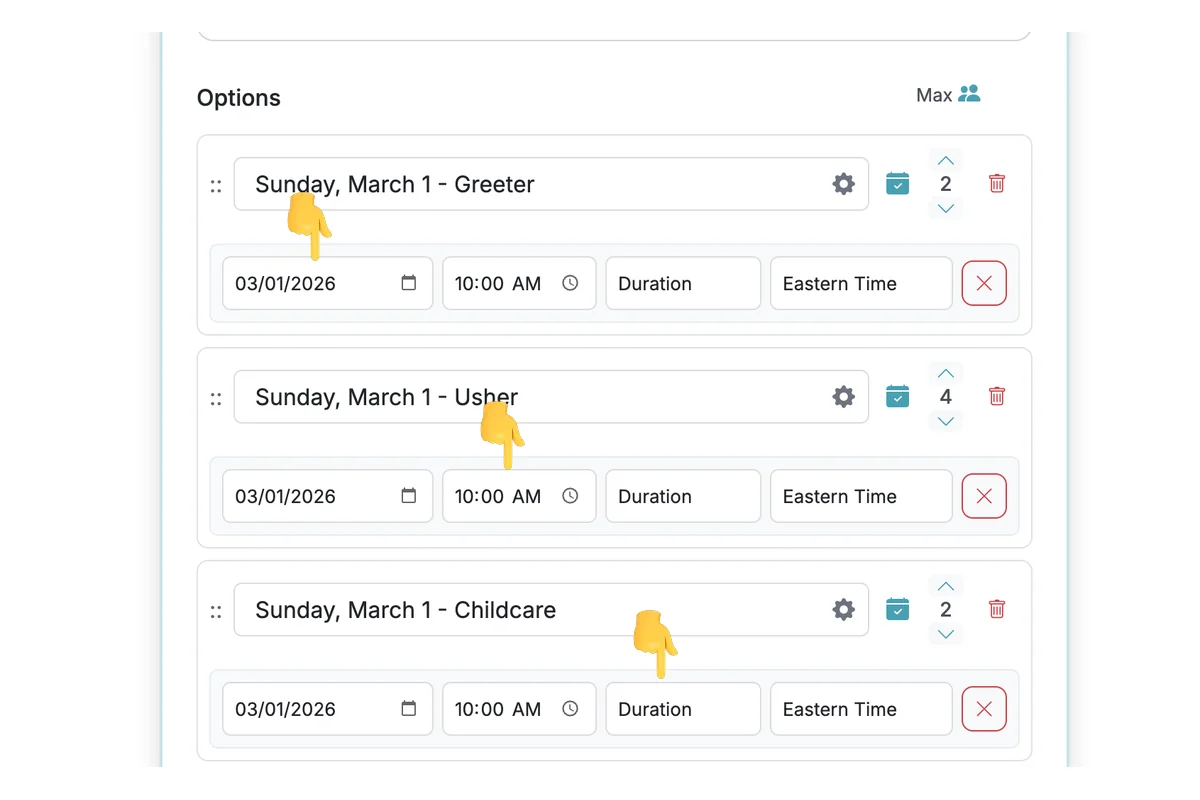Delete the Greeter option with trash icon
1200x800 pixels.
997,184
